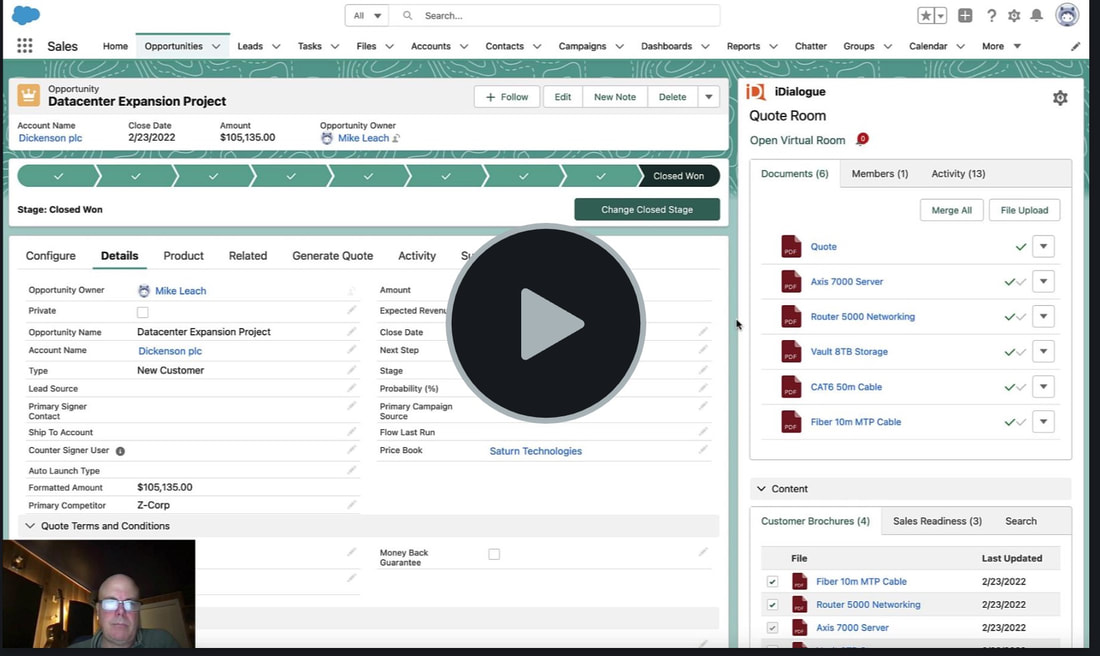Edit the Price Book field pencil

[x=703, y=450]
